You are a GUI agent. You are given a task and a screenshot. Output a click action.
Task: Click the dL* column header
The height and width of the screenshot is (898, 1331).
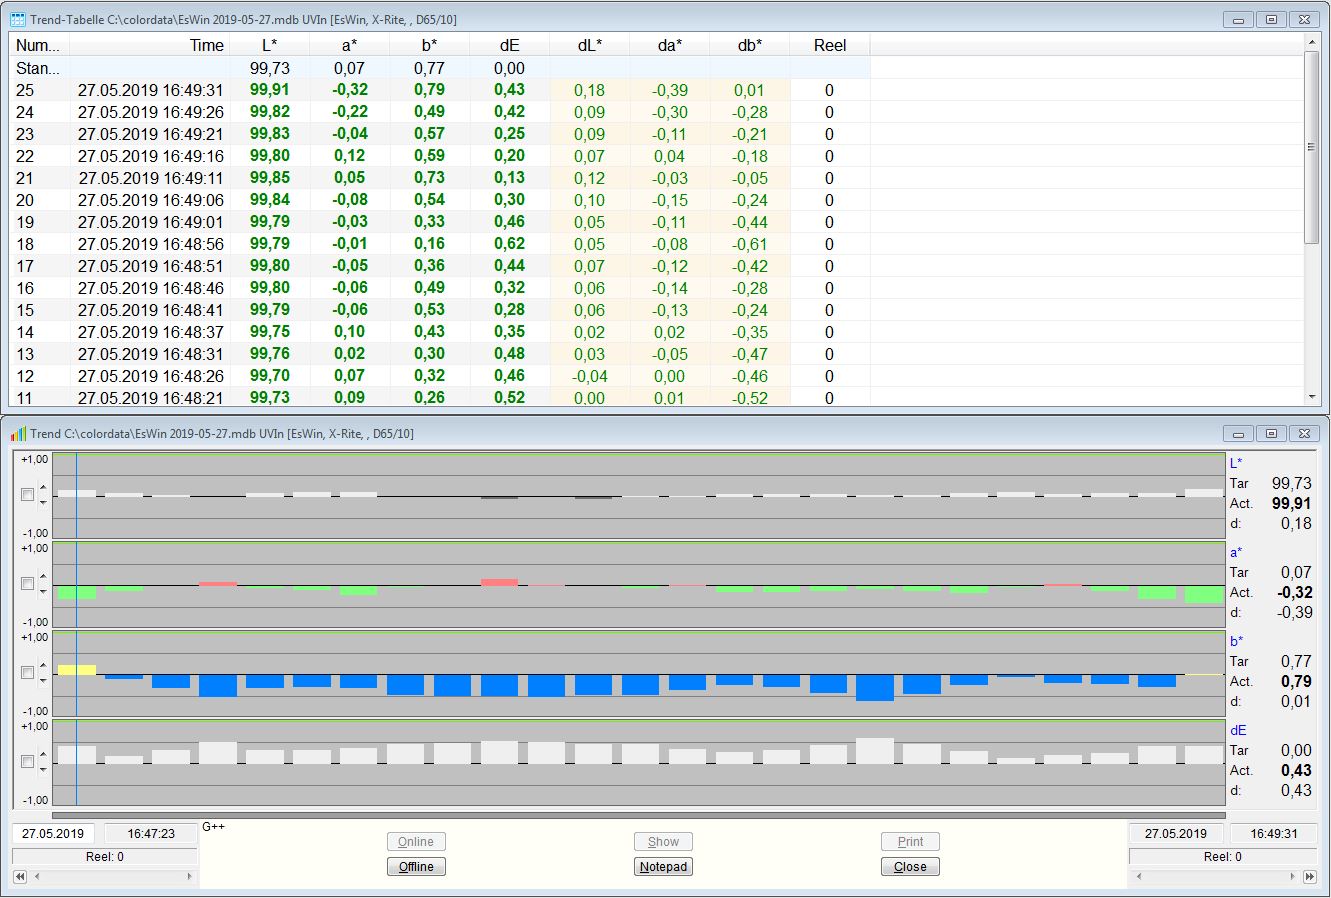590,45
